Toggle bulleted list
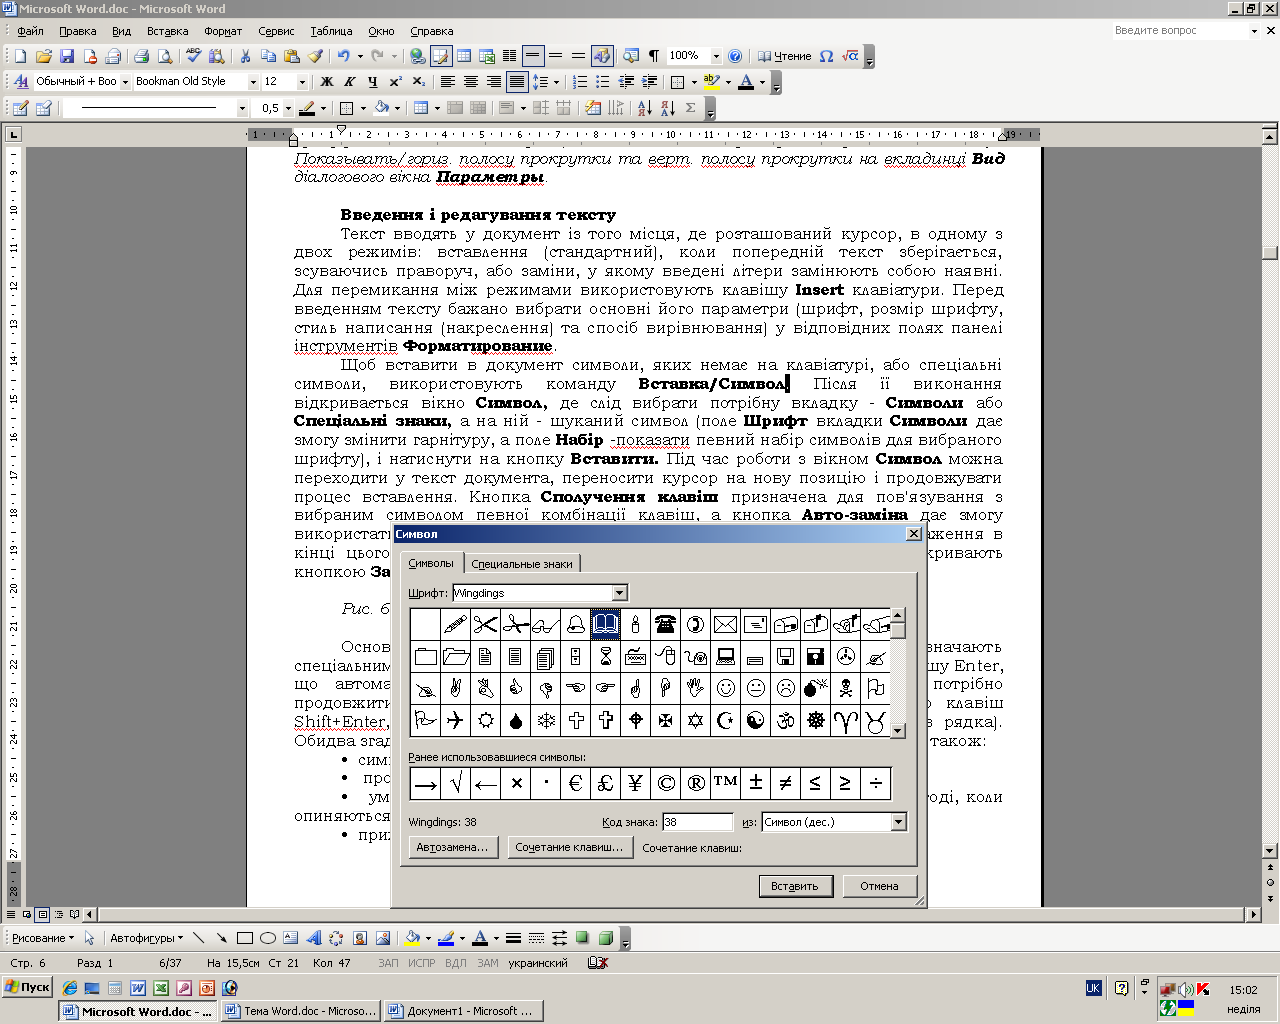 pyautogui.click(x=602, y=82)
